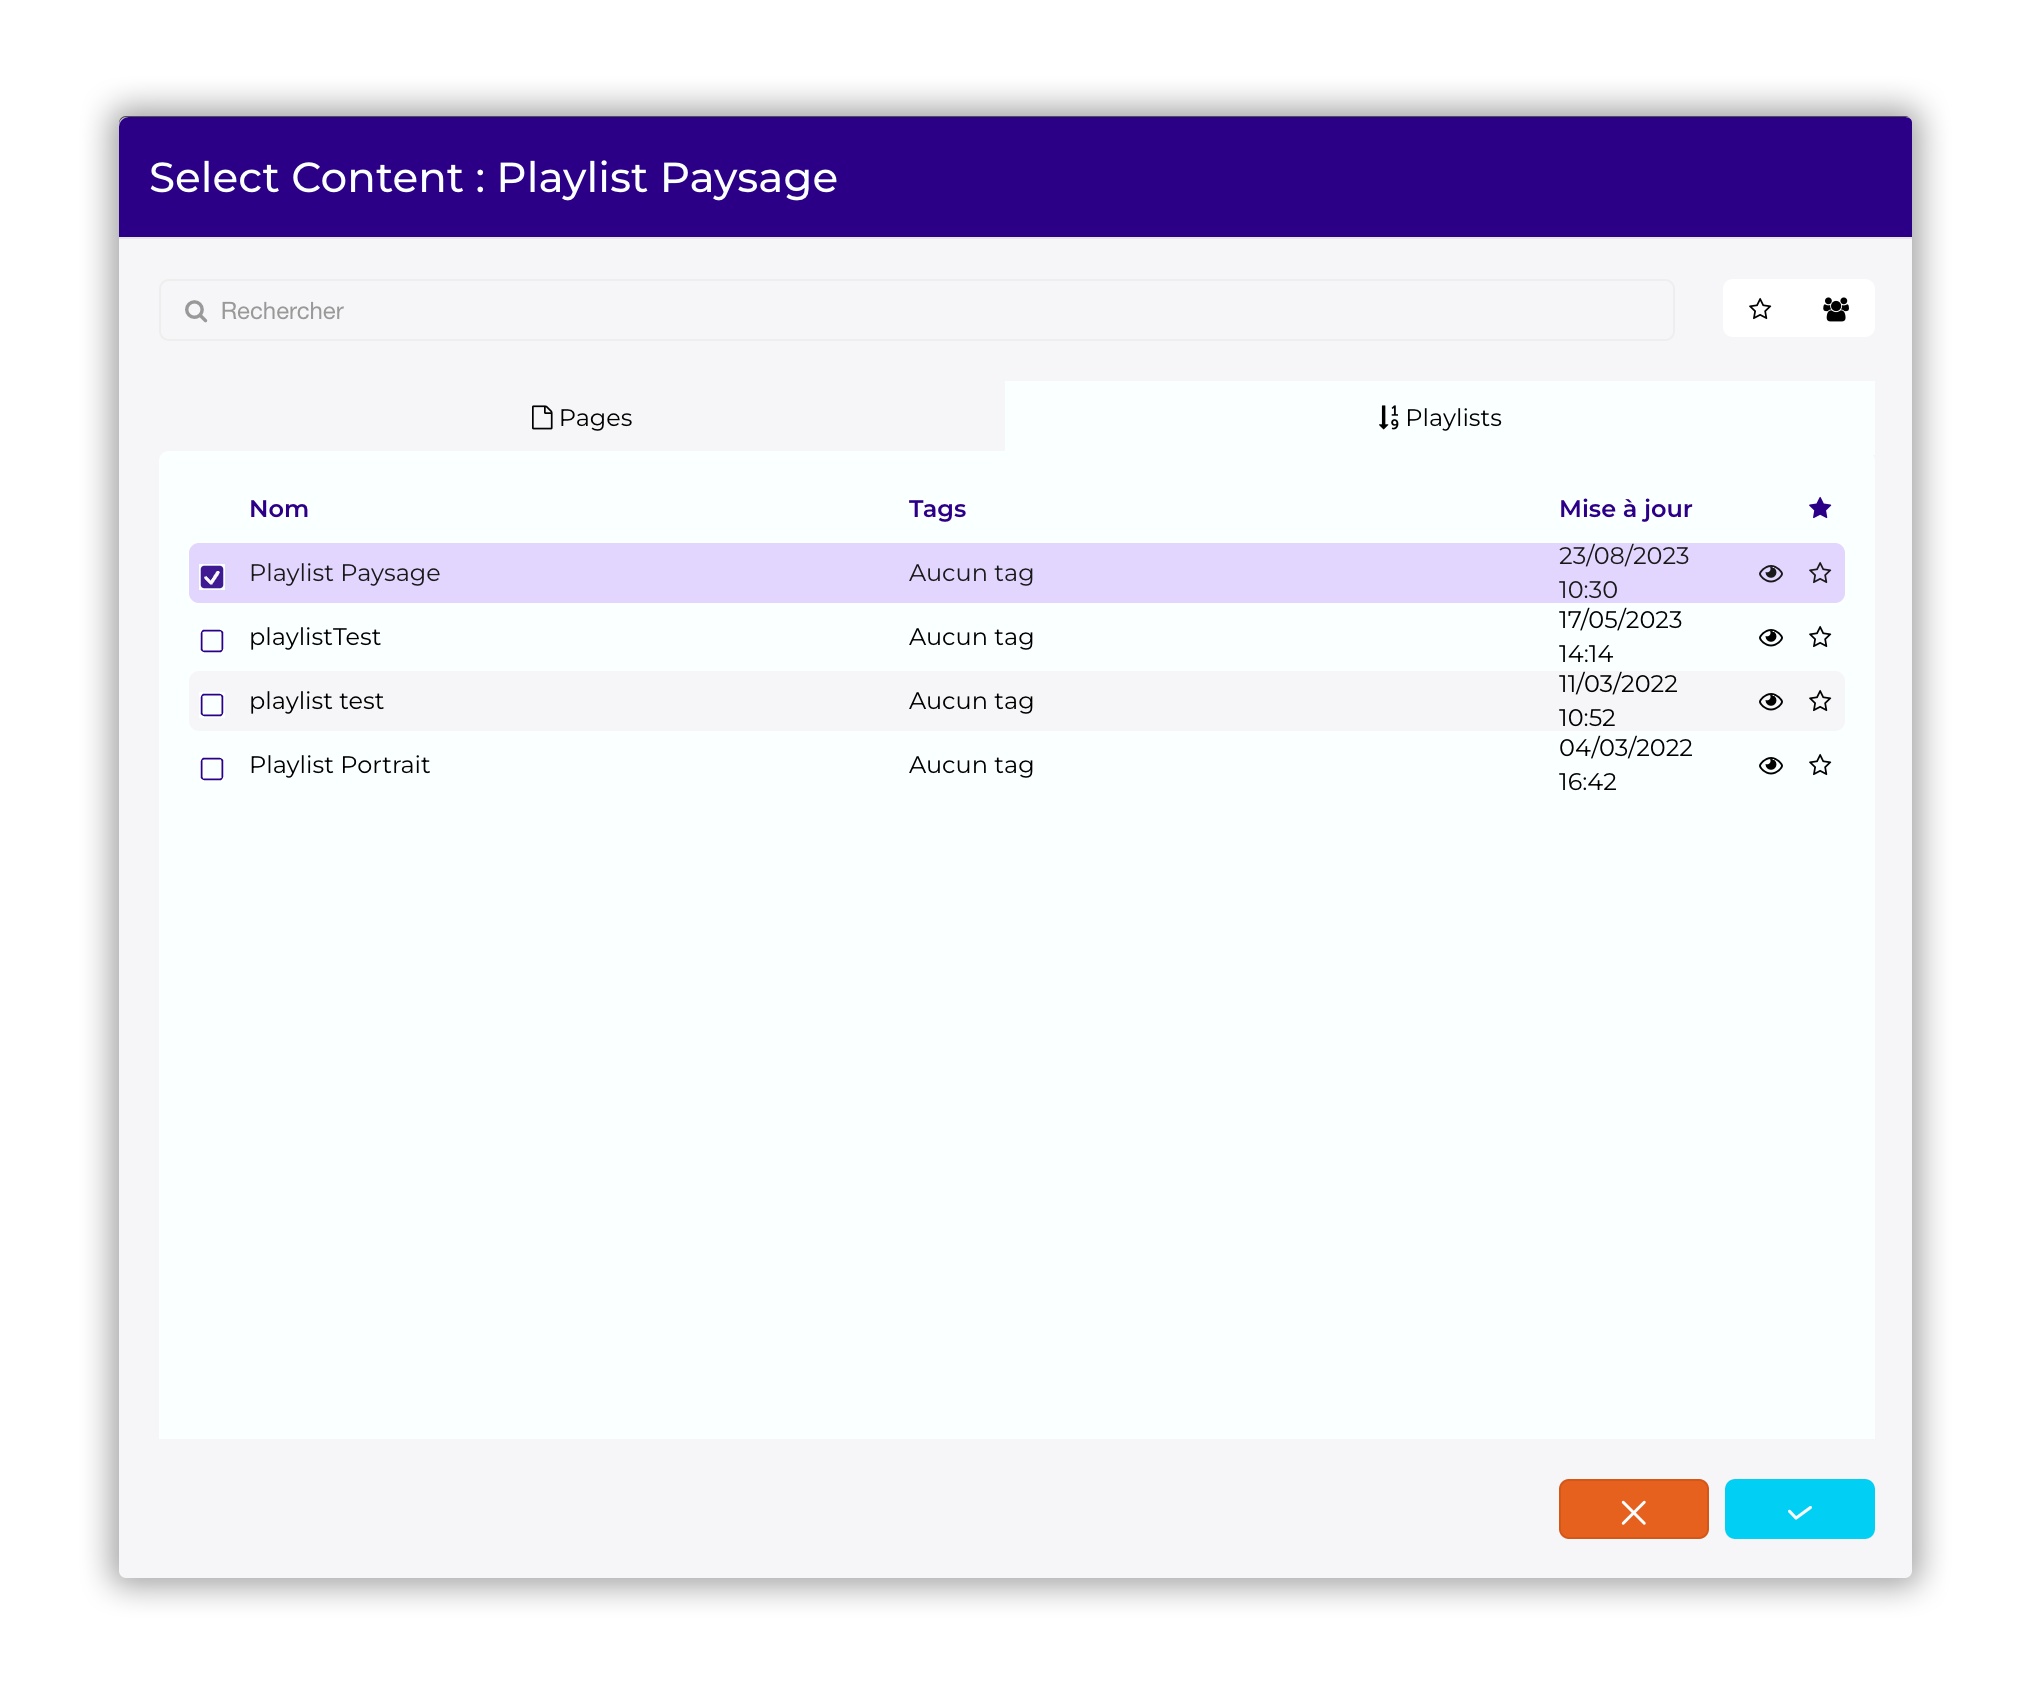Check the playlistTest checkbox
The width and height of the screenshot is (2036, 1698).
(212, 640)
